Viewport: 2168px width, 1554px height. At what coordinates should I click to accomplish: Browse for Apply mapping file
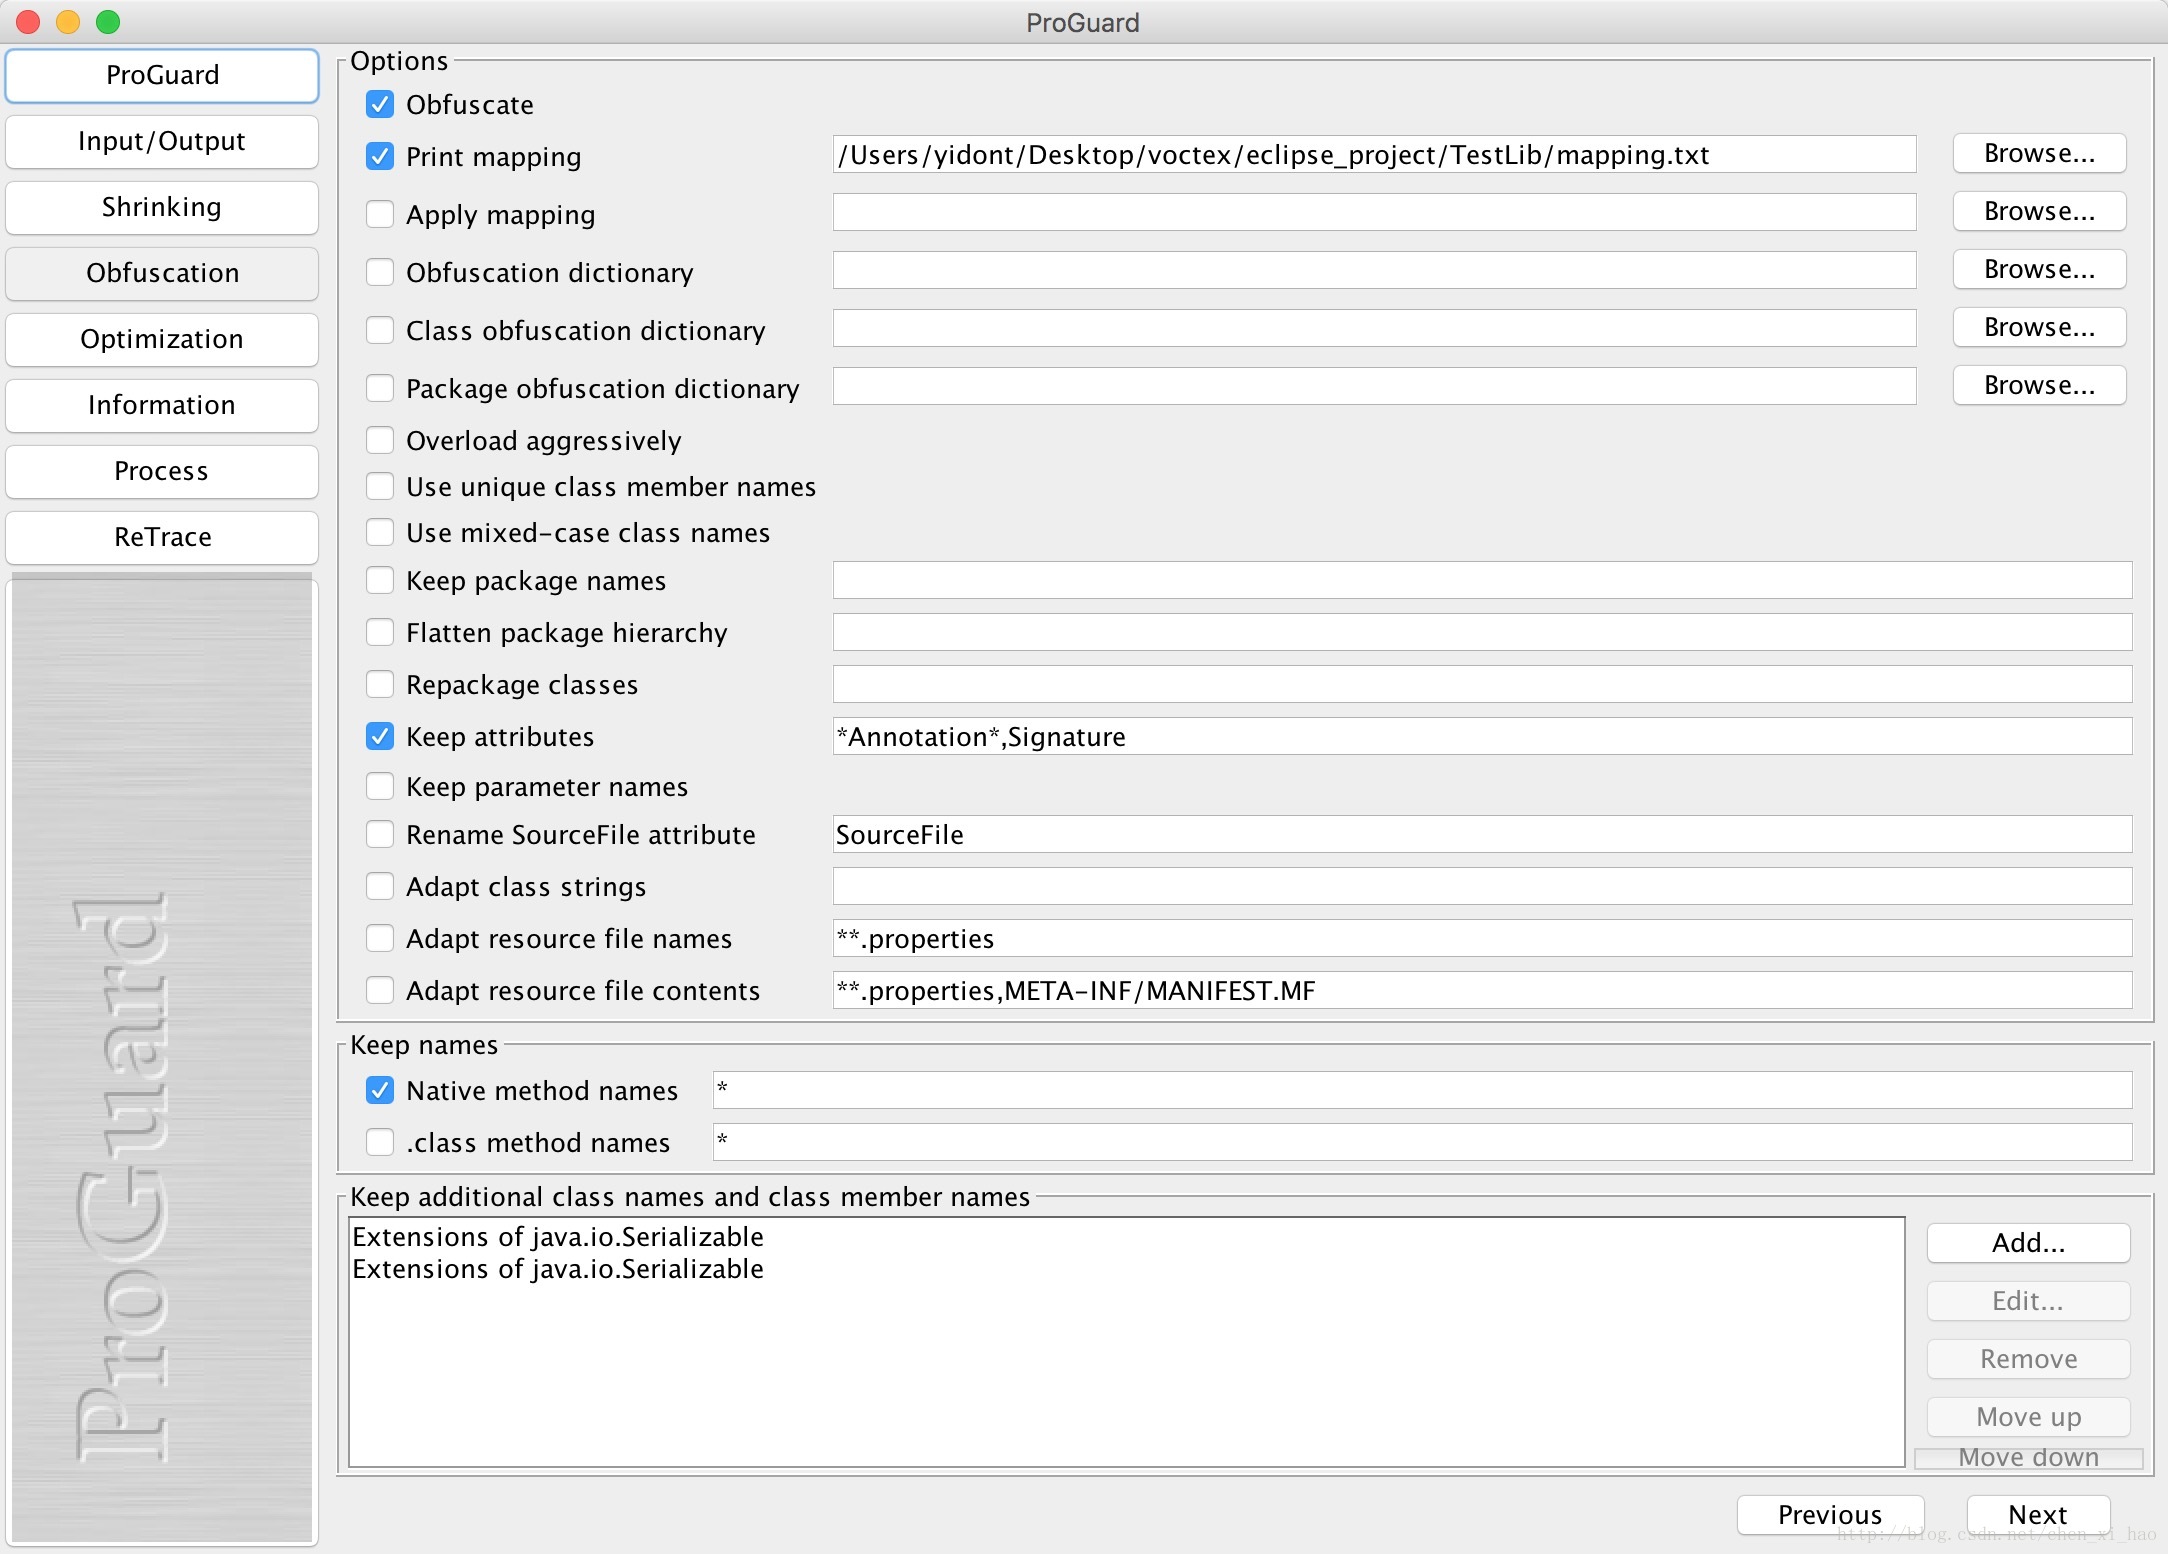coord(2039,212)
